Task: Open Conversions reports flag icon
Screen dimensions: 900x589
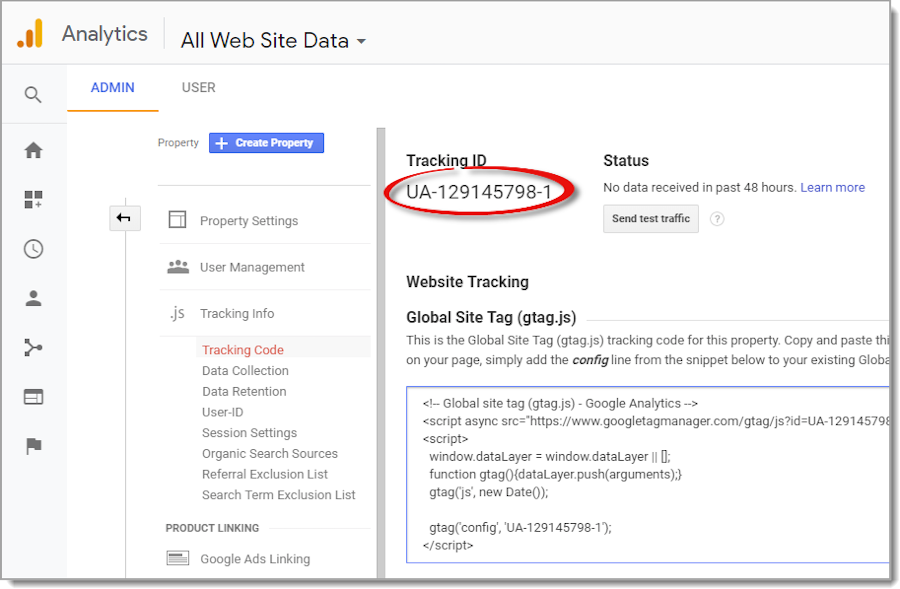Action: [33, 445]
